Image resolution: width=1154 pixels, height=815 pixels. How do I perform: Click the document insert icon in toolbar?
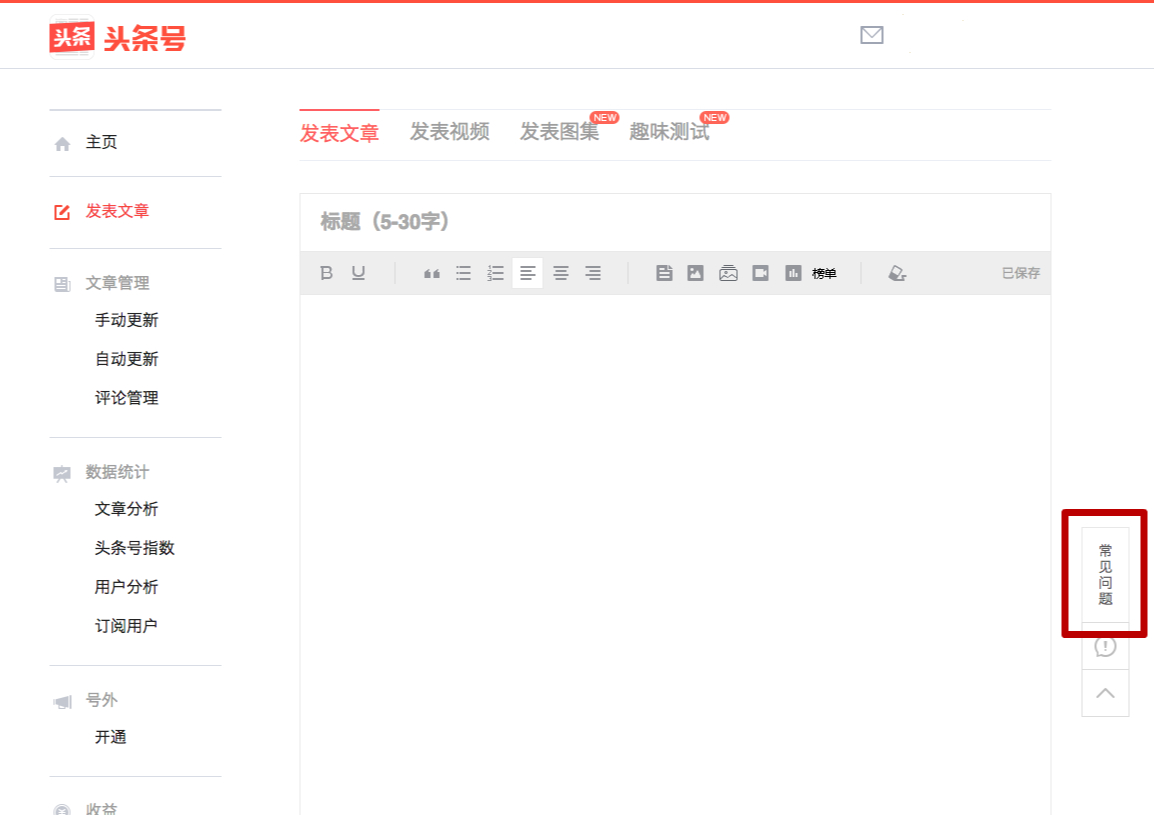tap(664, 273)
